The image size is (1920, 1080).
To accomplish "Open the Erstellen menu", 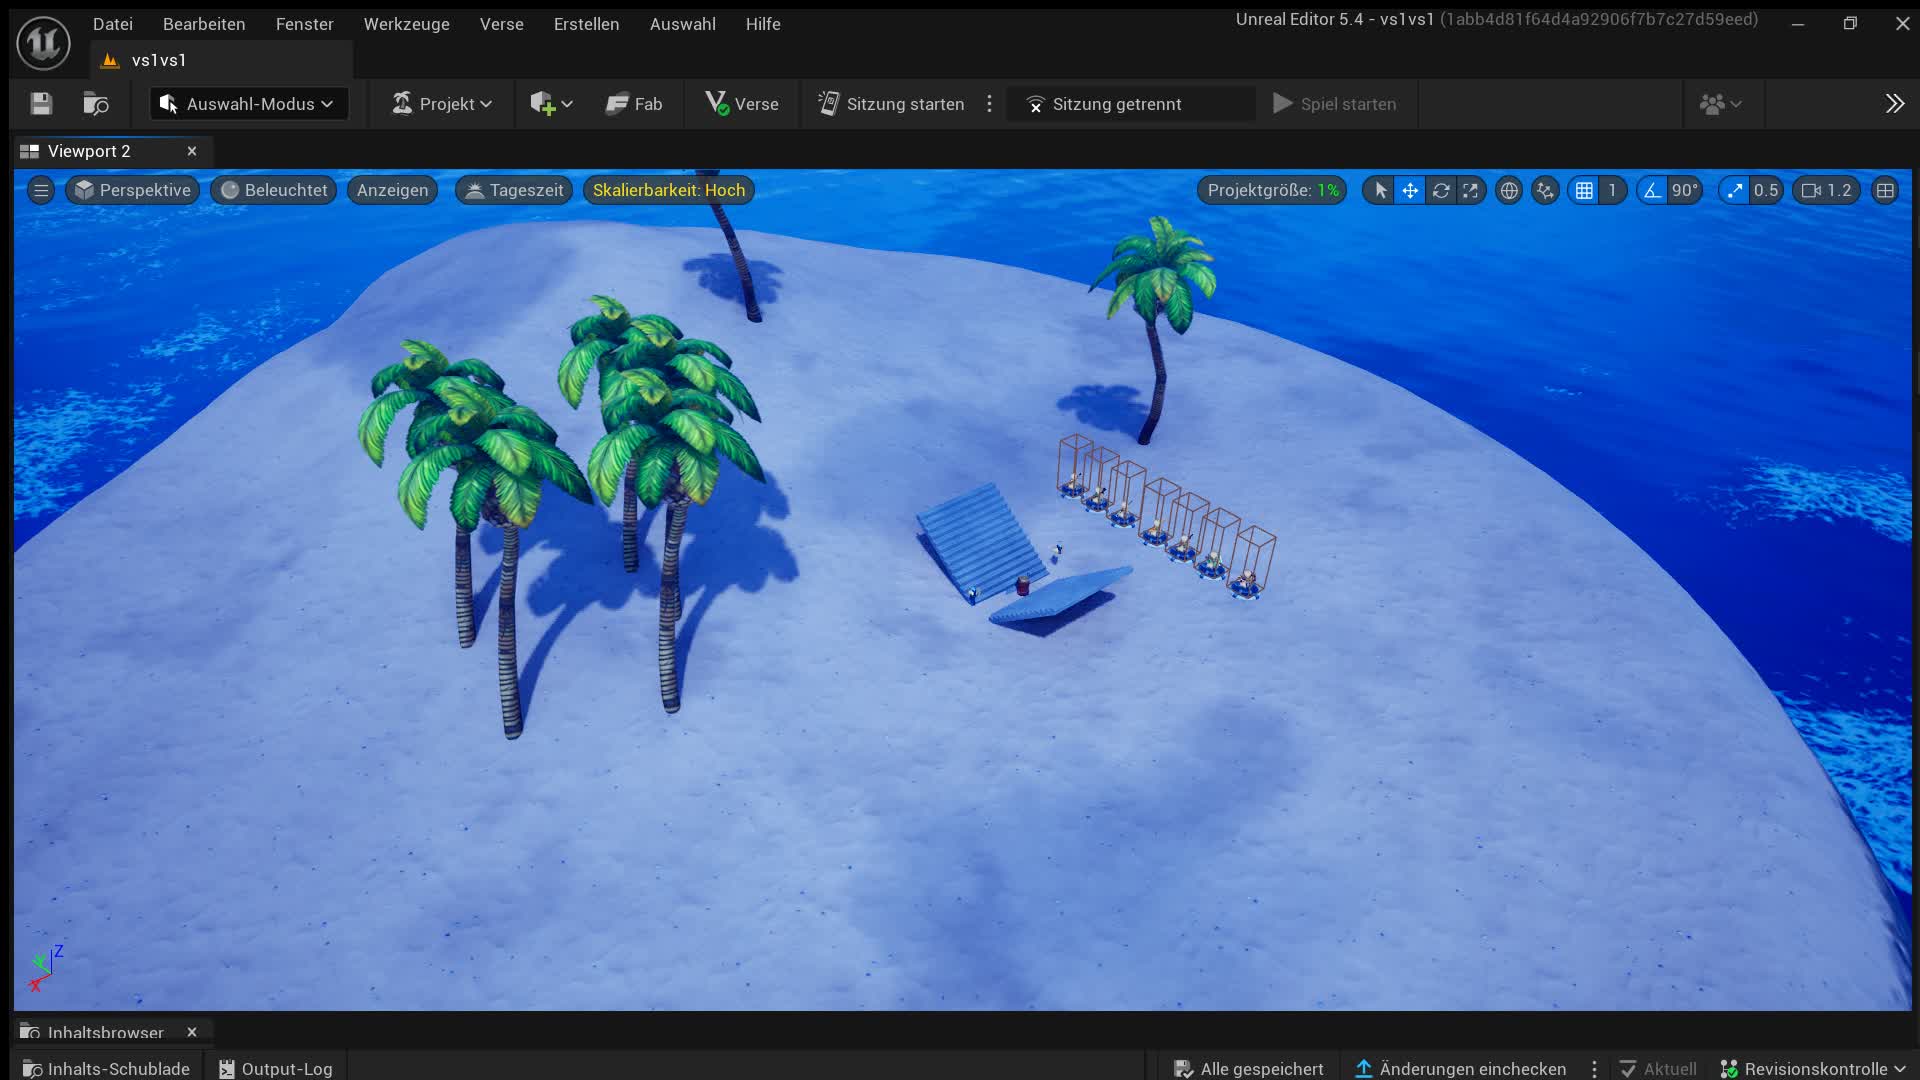I will click(586, 24).
